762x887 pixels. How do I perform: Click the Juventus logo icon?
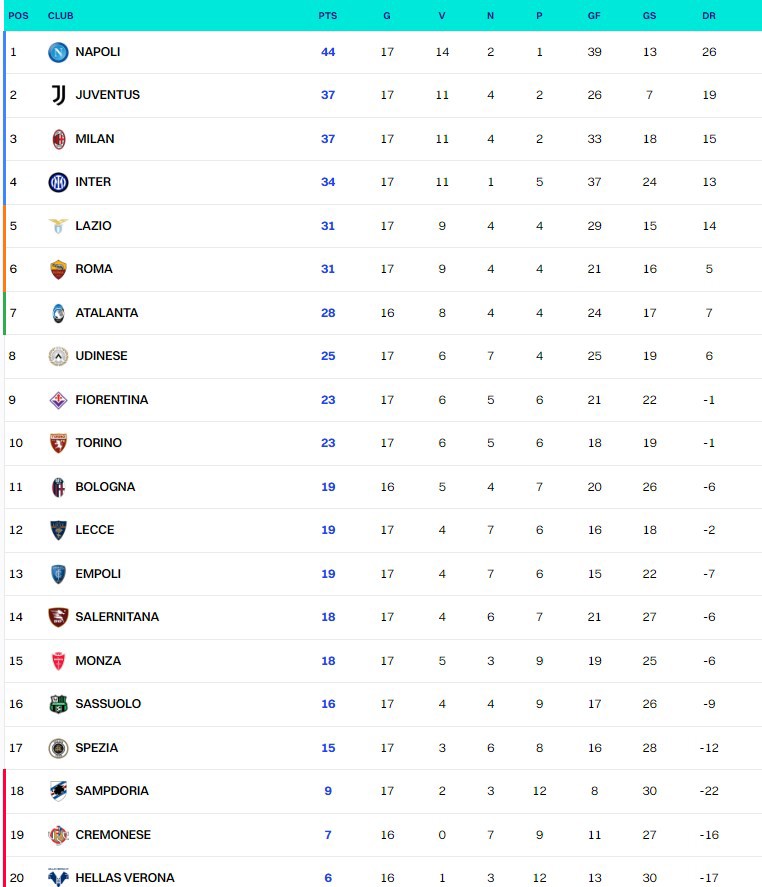(x=58, y=95)
